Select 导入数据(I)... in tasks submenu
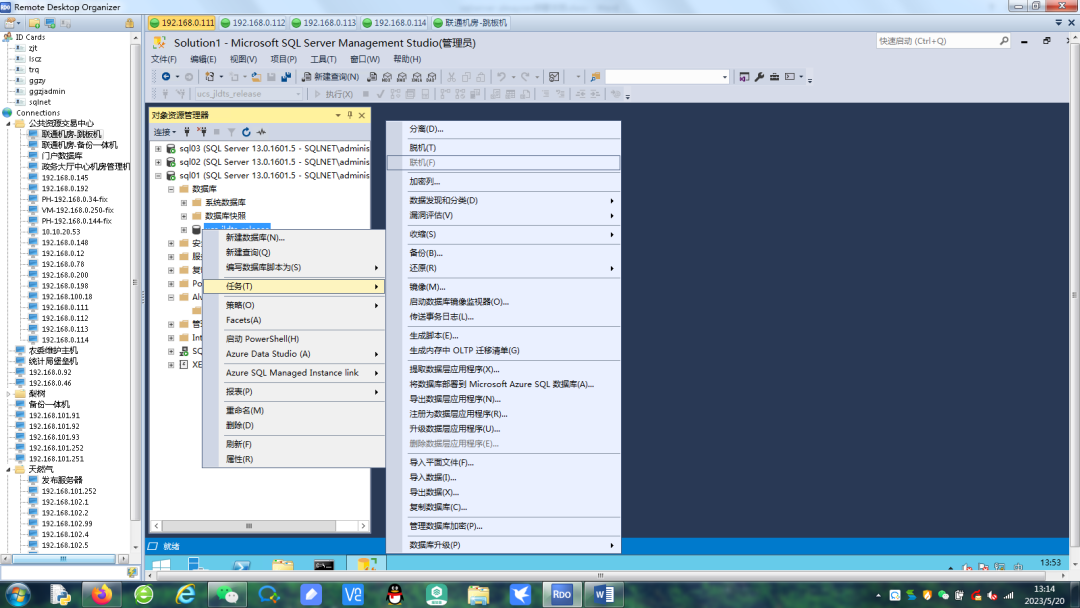1080x608 pixels. point(503,477)
